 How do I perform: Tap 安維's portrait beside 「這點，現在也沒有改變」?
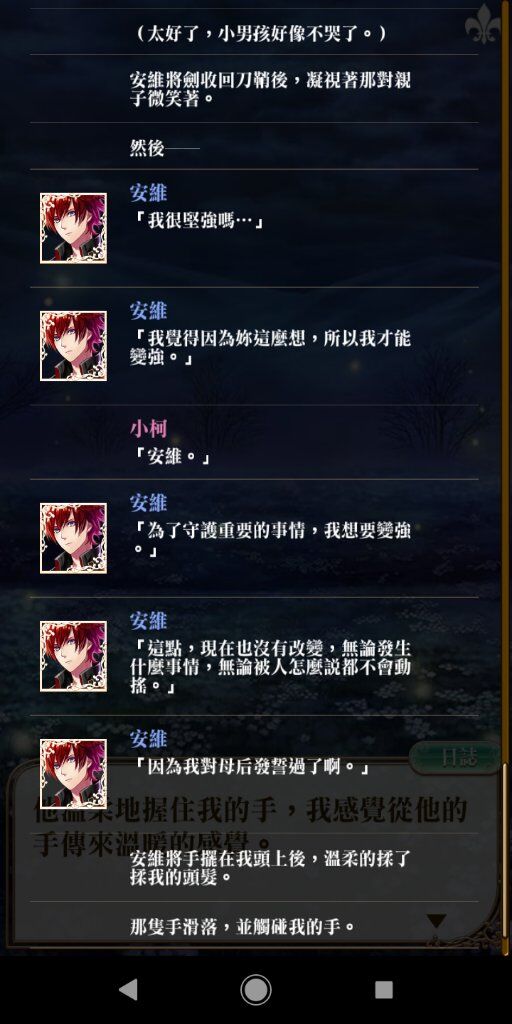tap(73, 656)
